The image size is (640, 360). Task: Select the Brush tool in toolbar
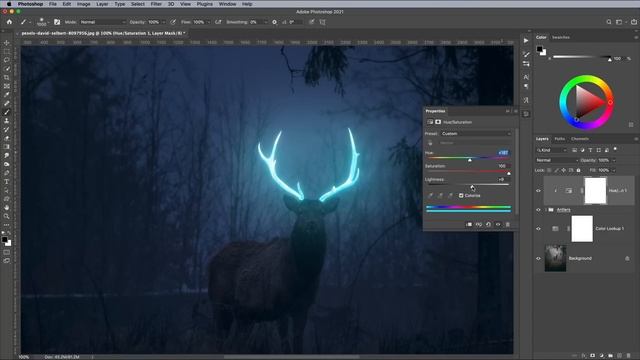7,112
